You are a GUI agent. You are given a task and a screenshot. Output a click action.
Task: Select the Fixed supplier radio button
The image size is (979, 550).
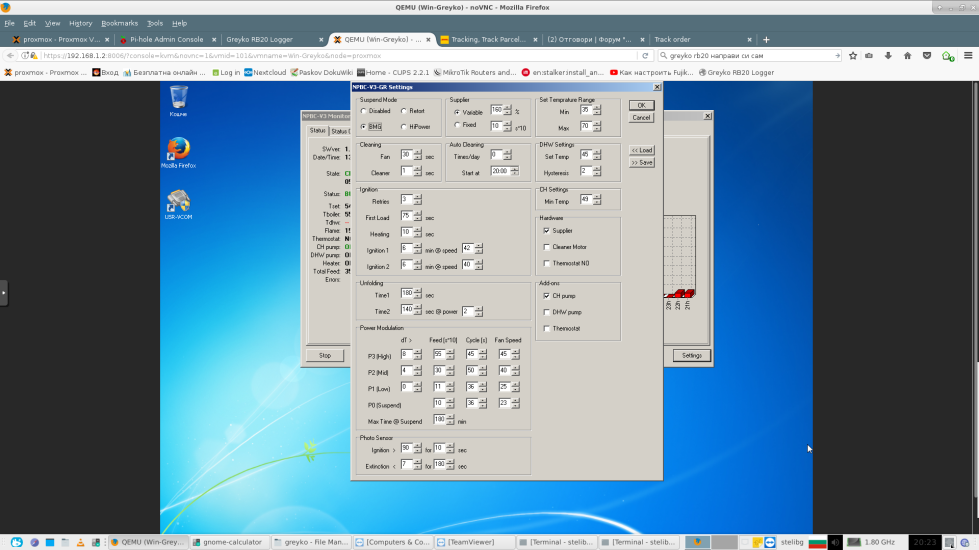click(x=457, y=125)
